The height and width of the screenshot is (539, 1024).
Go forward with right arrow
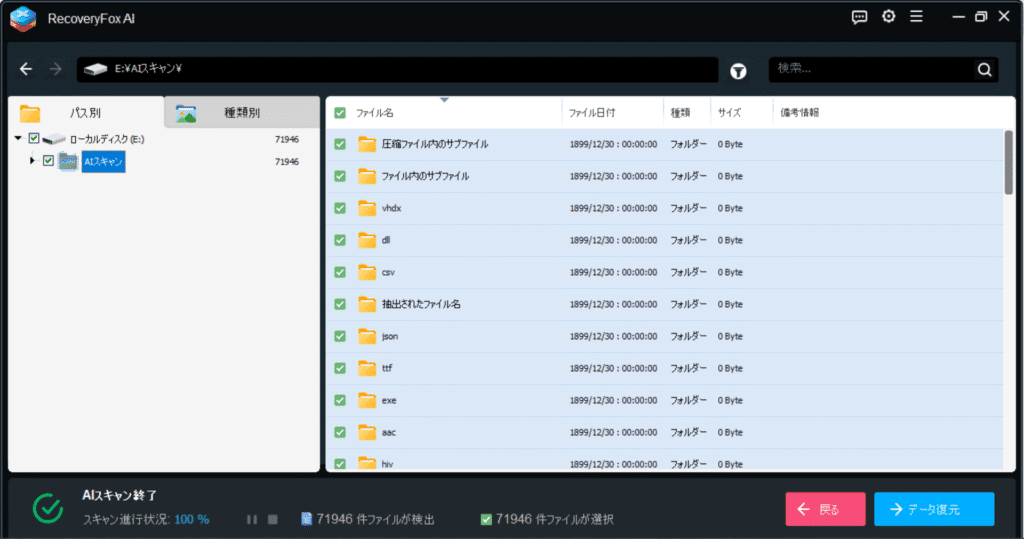tap(56, 69)
